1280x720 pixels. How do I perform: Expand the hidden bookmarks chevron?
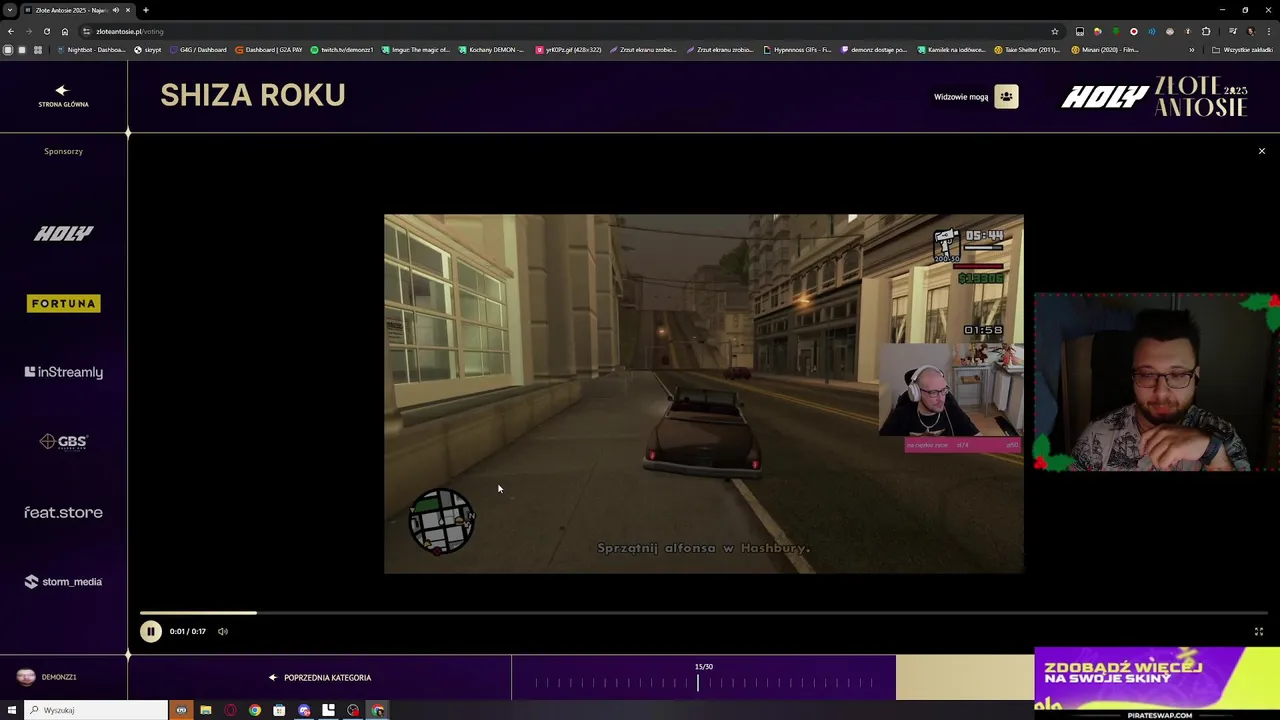coord(1191,49)
